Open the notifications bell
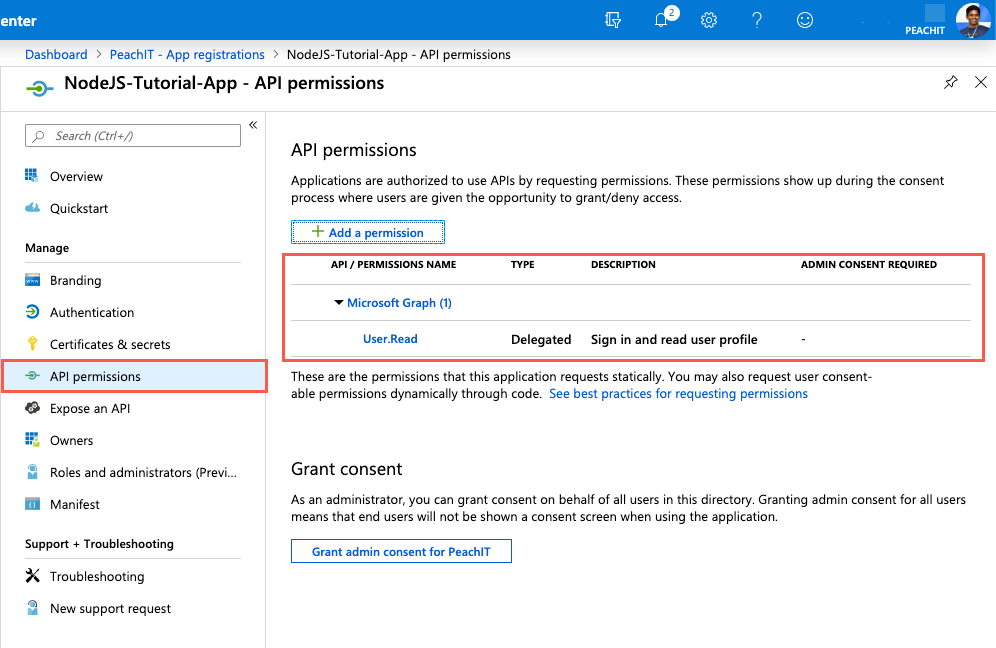Viewport: 996px width, 648px height. (662, 19)
